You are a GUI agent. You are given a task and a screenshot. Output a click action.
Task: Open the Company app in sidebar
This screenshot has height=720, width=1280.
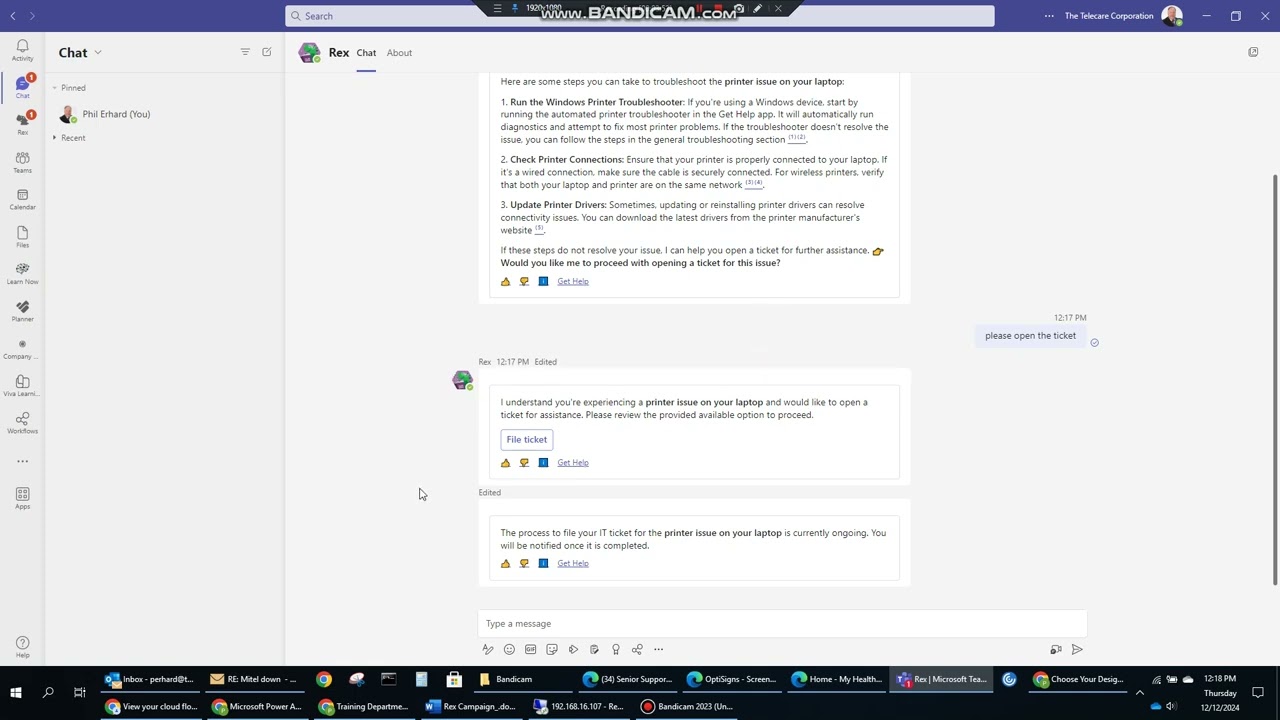[x=22, y=349]
